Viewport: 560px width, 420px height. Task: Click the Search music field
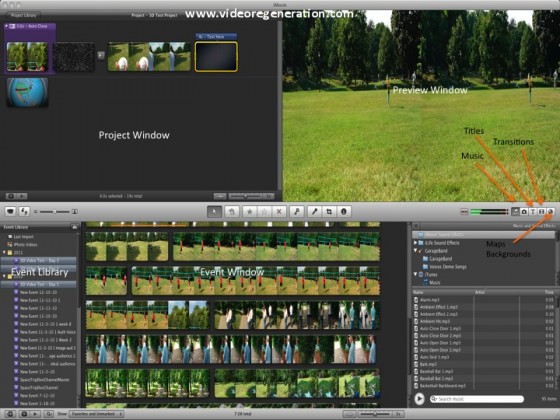pos(477,399)
